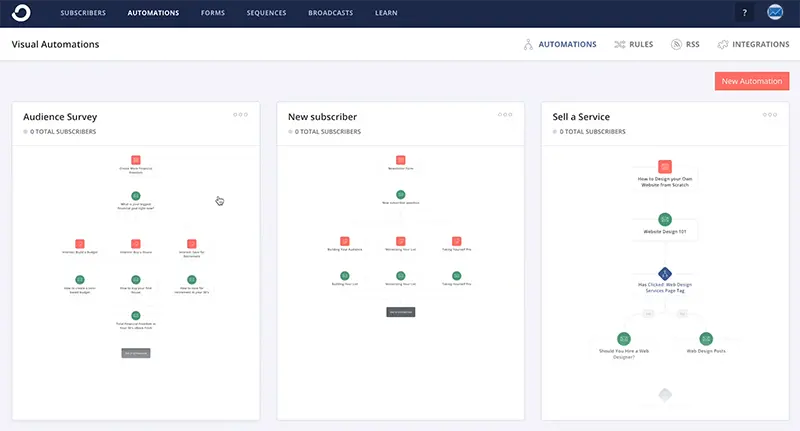
Task: Open New subscriber options ellipsis menu
Action: coord(505,115)
